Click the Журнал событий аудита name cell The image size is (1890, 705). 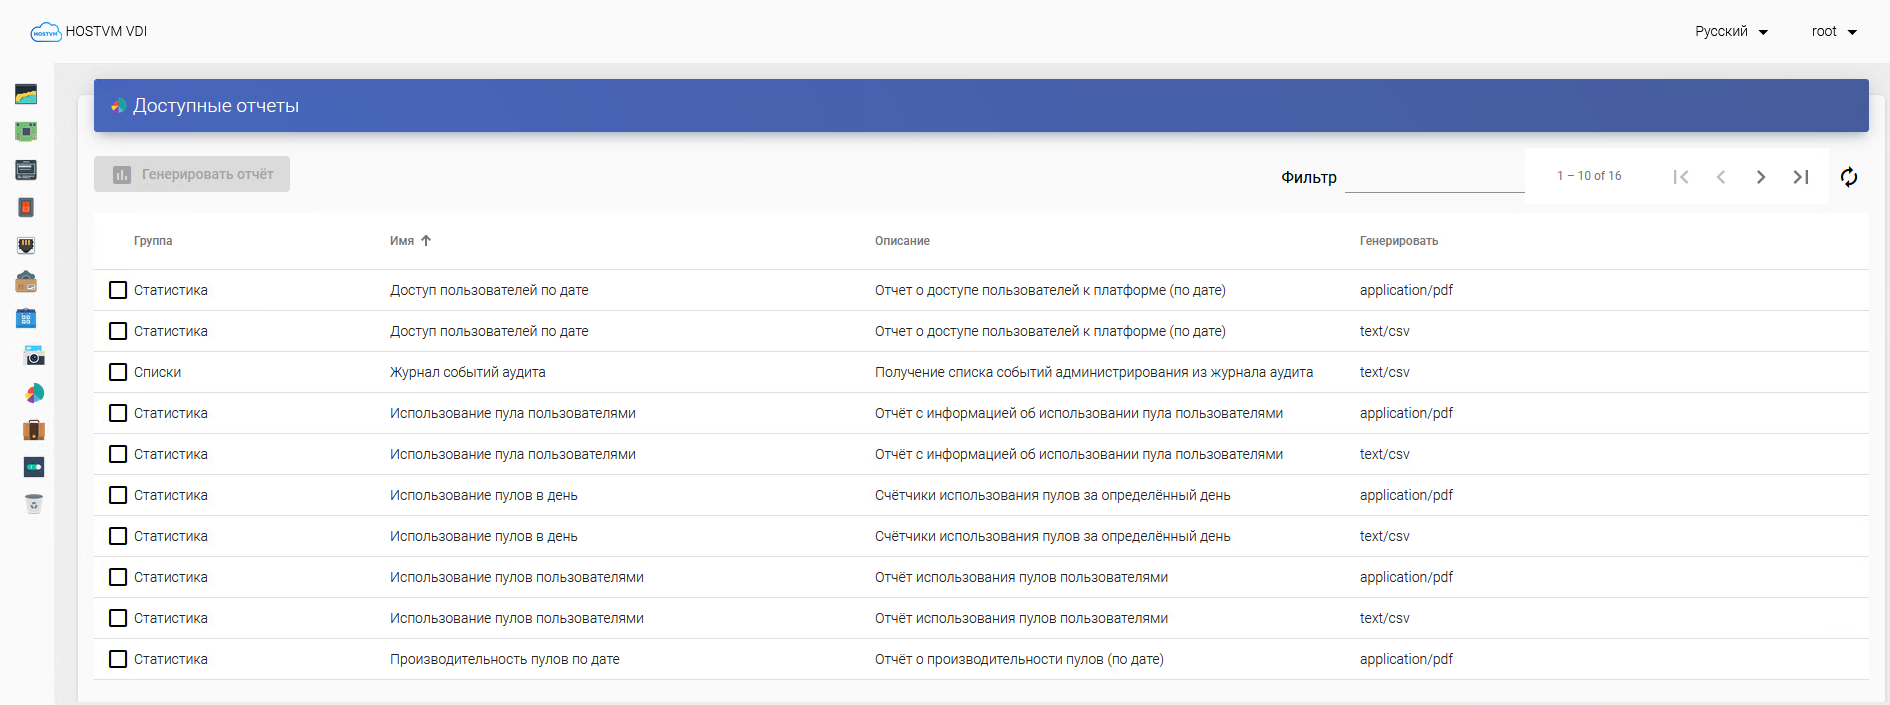coord(468,372)
